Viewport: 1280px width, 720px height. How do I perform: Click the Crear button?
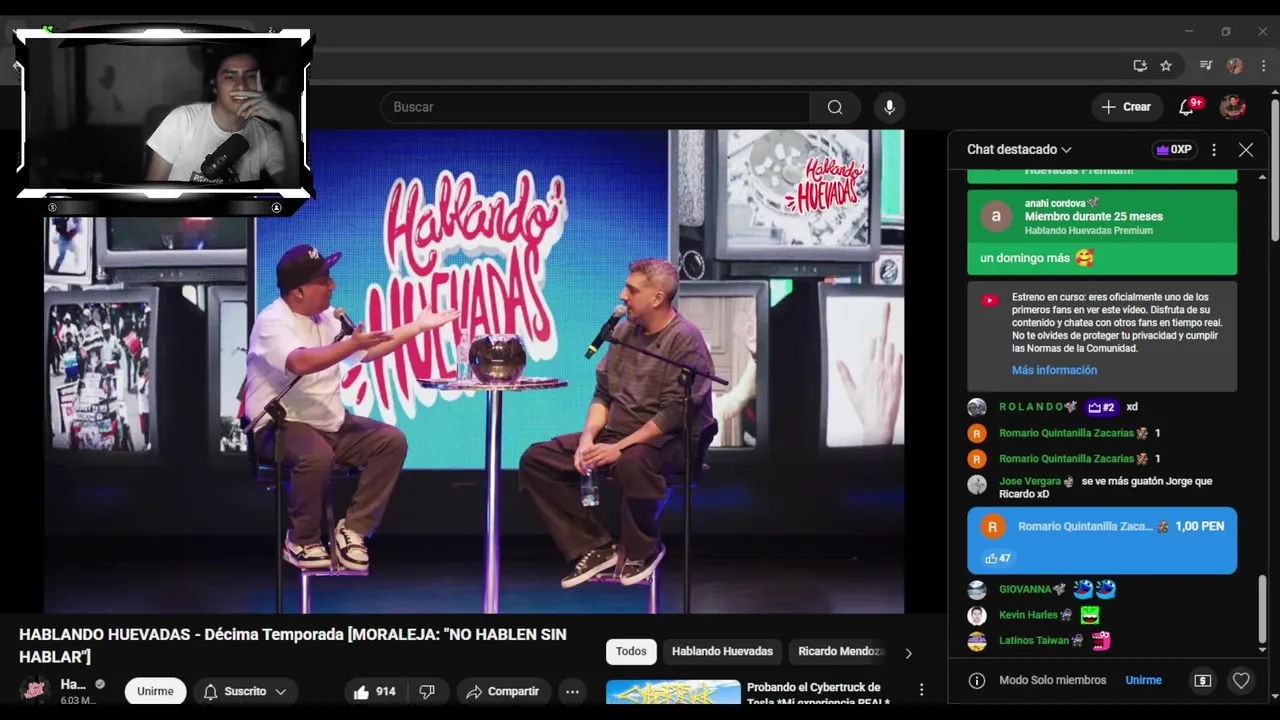(x=1126, y=107)
